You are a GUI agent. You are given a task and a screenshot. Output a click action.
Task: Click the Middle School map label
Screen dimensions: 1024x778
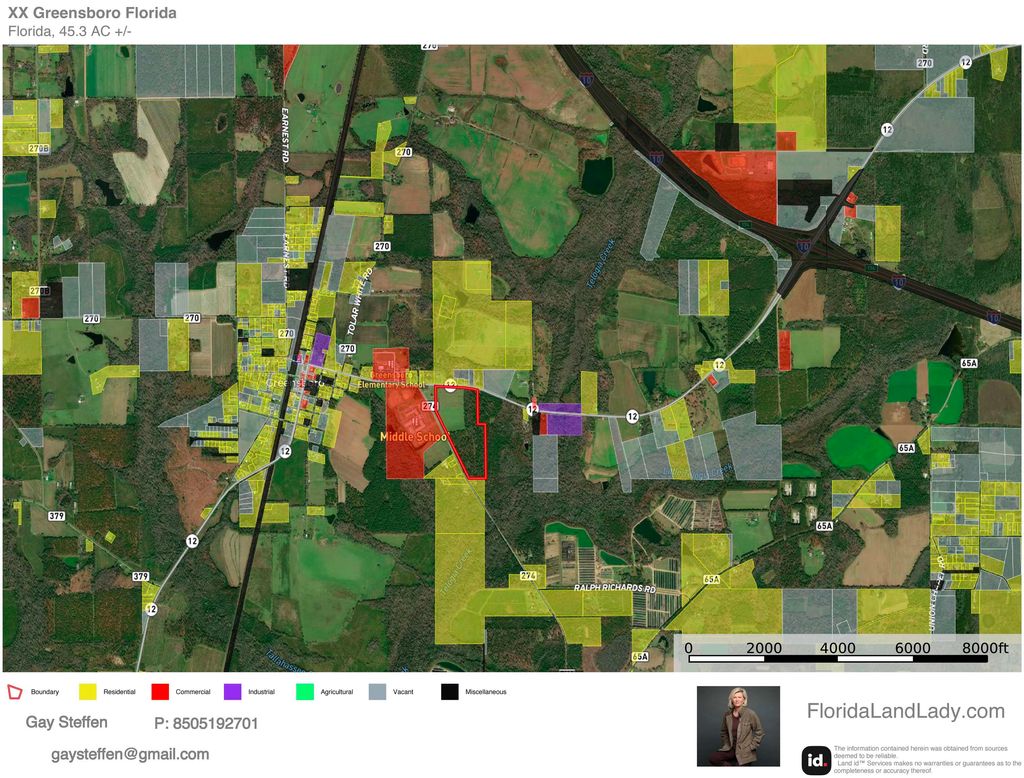pos(414,438)
